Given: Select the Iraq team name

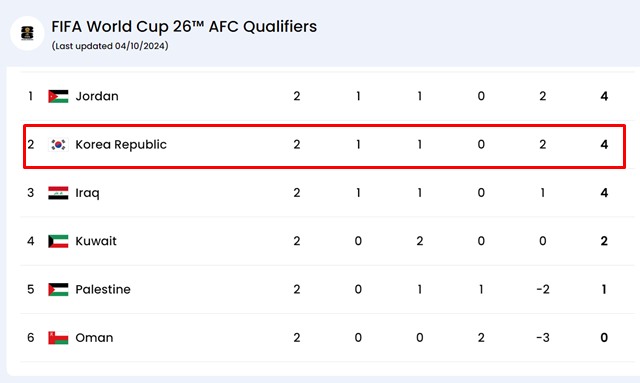Looking at the screenshot, I should (87, 193).
